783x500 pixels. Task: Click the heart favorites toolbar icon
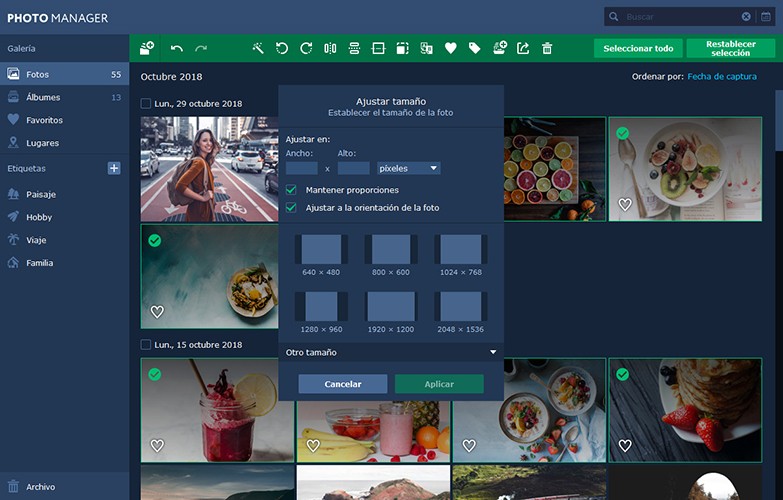point(450,48)
